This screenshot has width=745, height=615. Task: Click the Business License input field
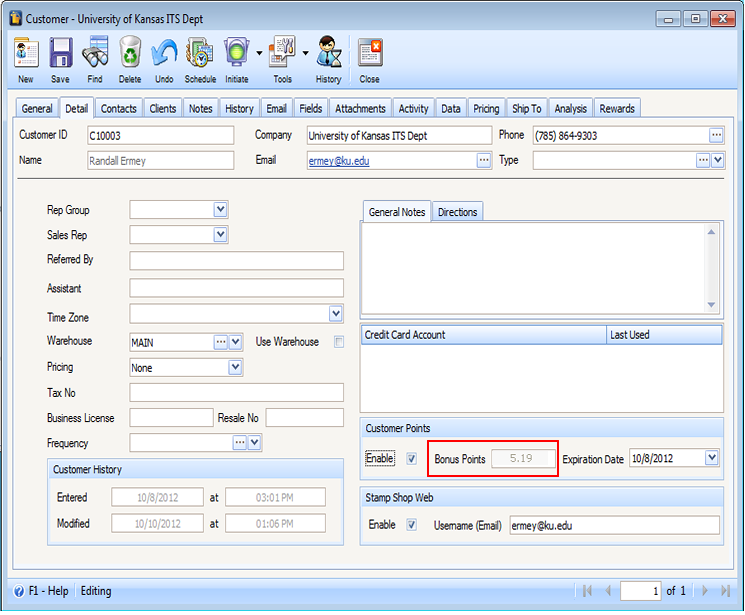coord(172,418)
